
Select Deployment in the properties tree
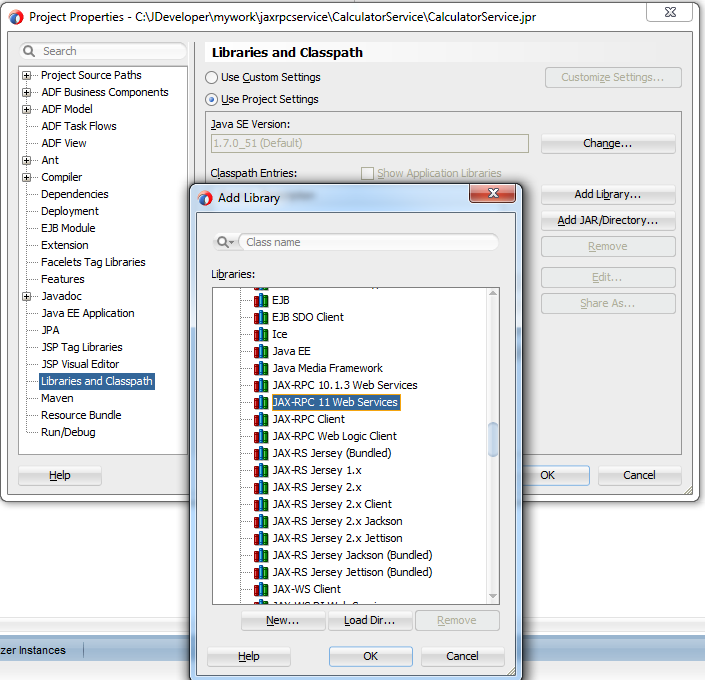(x=70, y=211)
